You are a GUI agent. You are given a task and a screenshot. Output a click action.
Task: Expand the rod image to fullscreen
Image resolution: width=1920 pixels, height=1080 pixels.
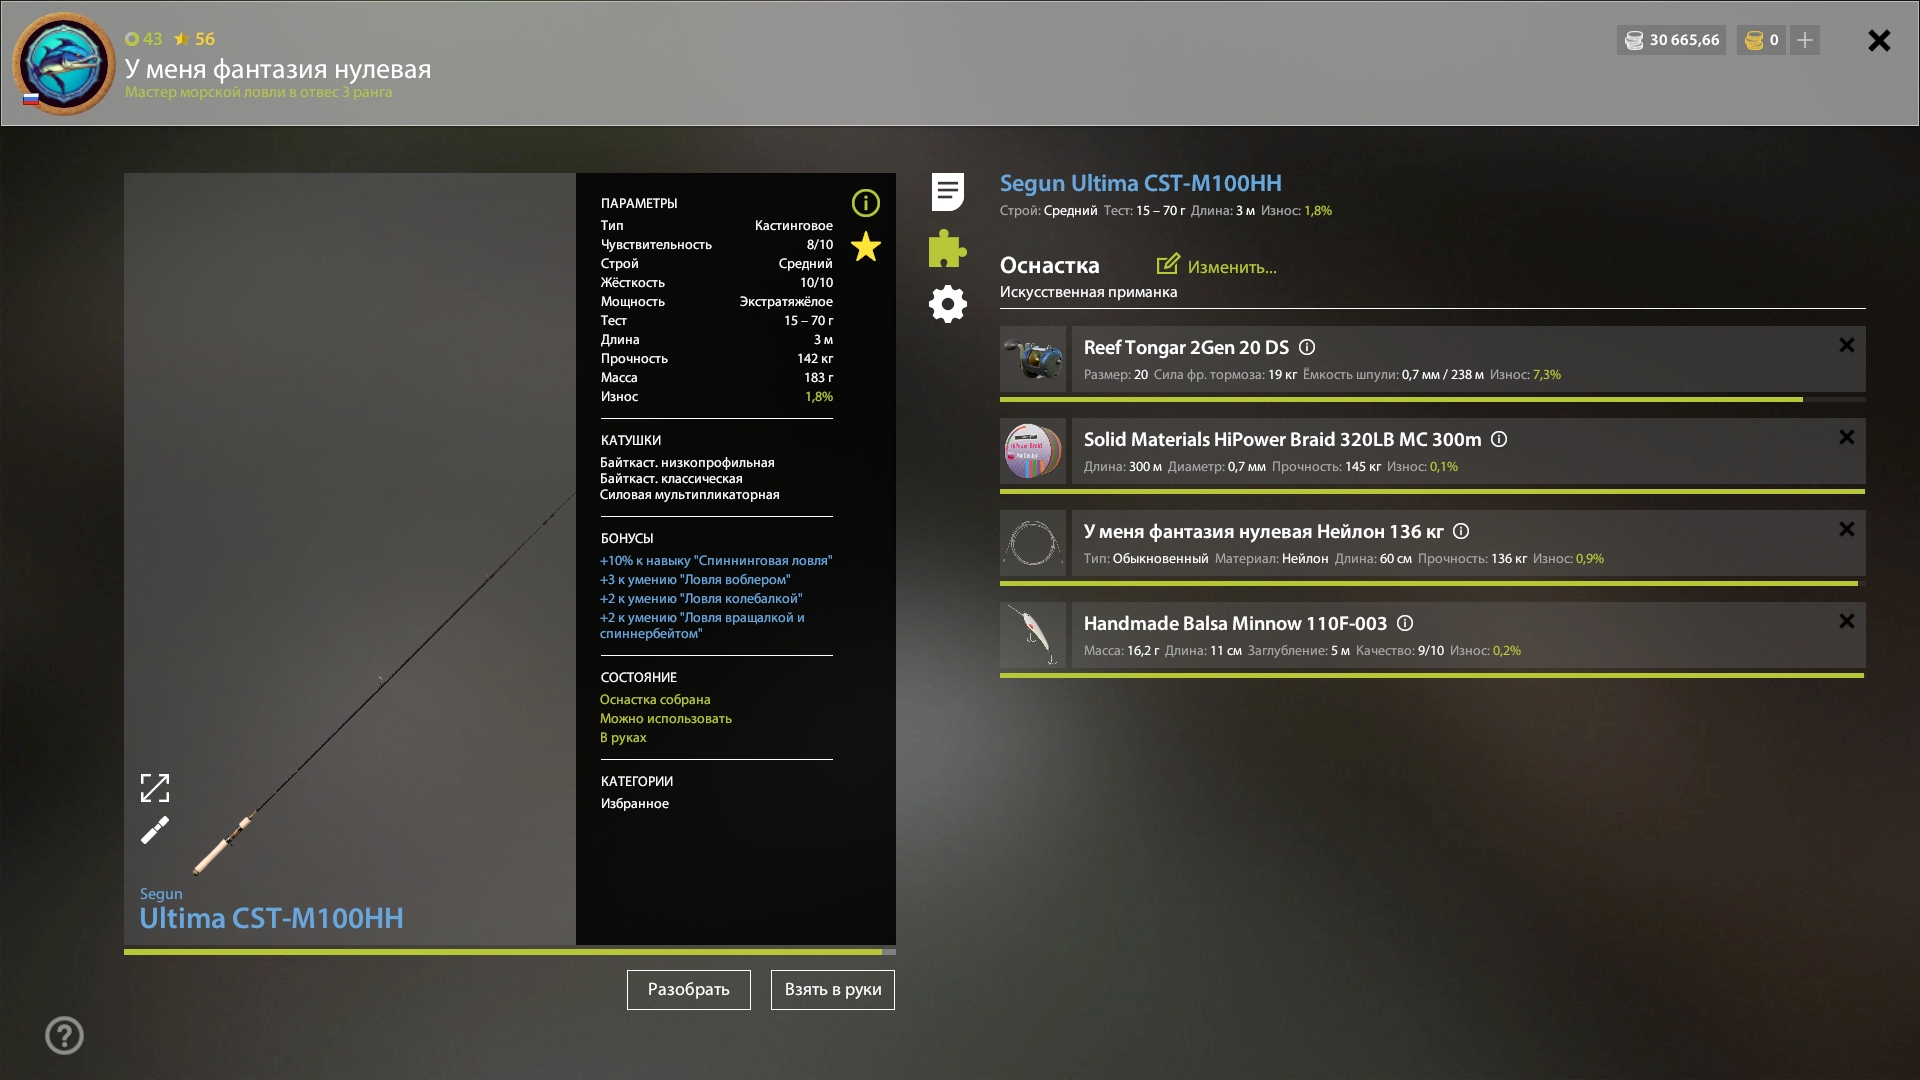[155, 788]
